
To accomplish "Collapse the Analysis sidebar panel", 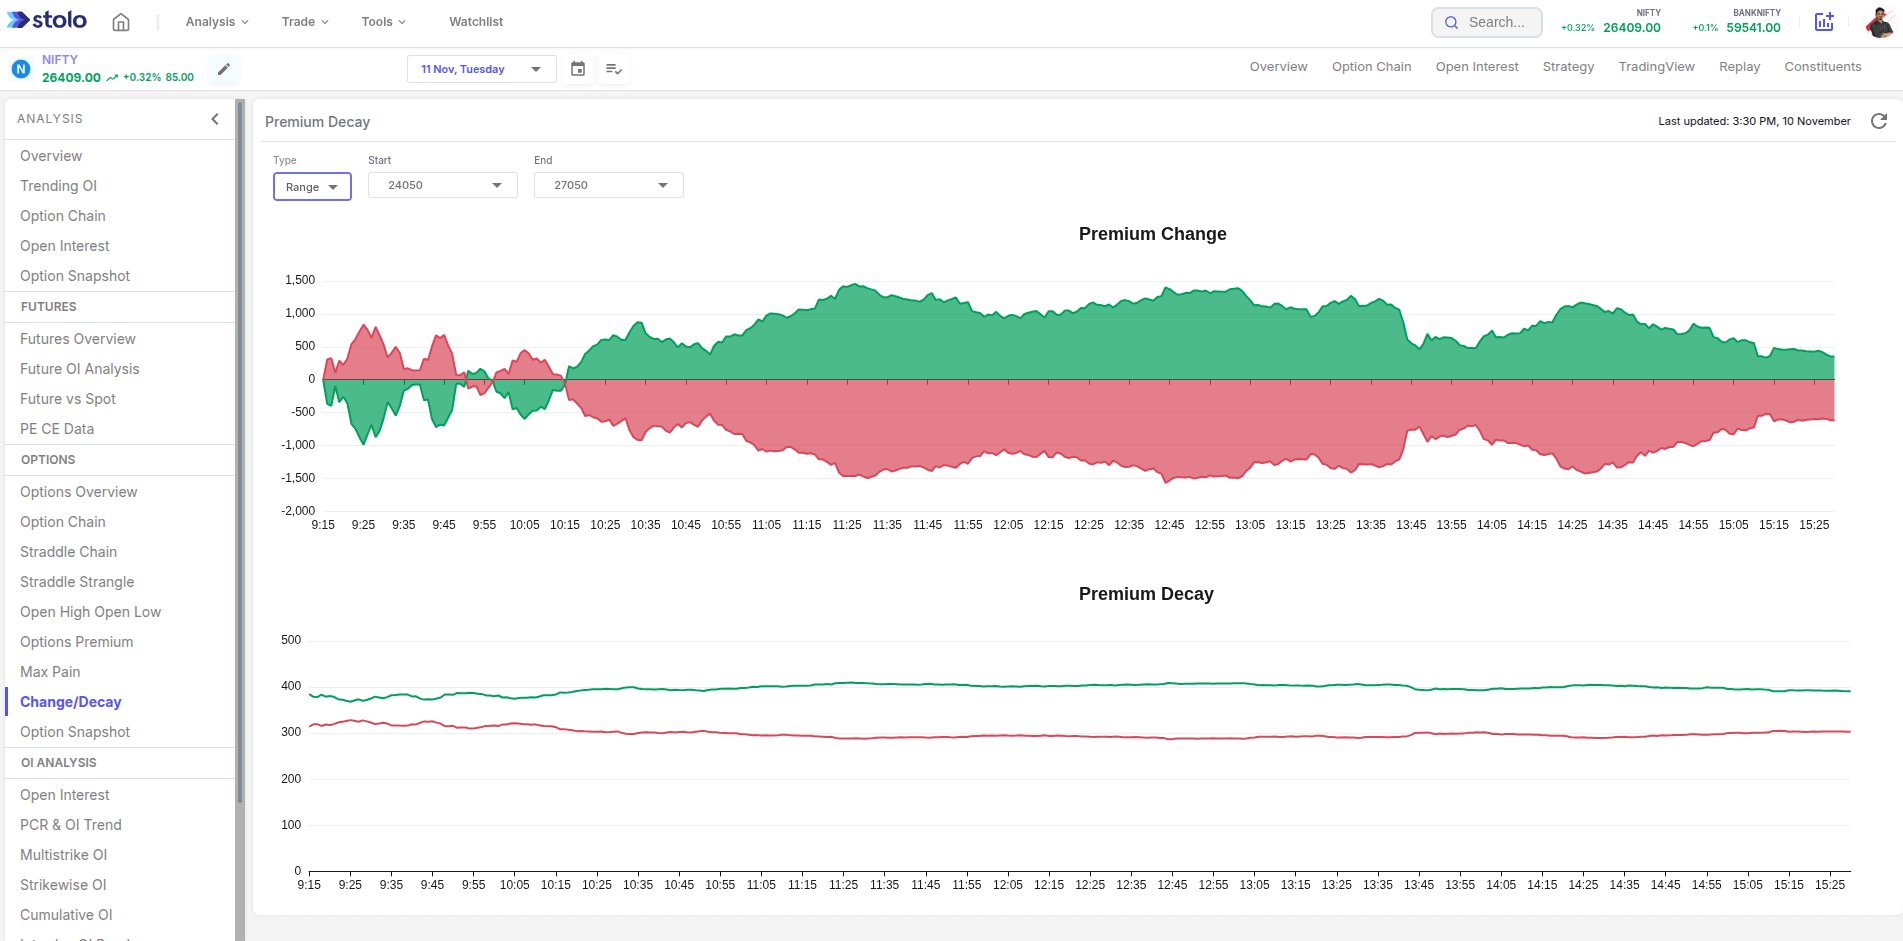I will (215, 119).
